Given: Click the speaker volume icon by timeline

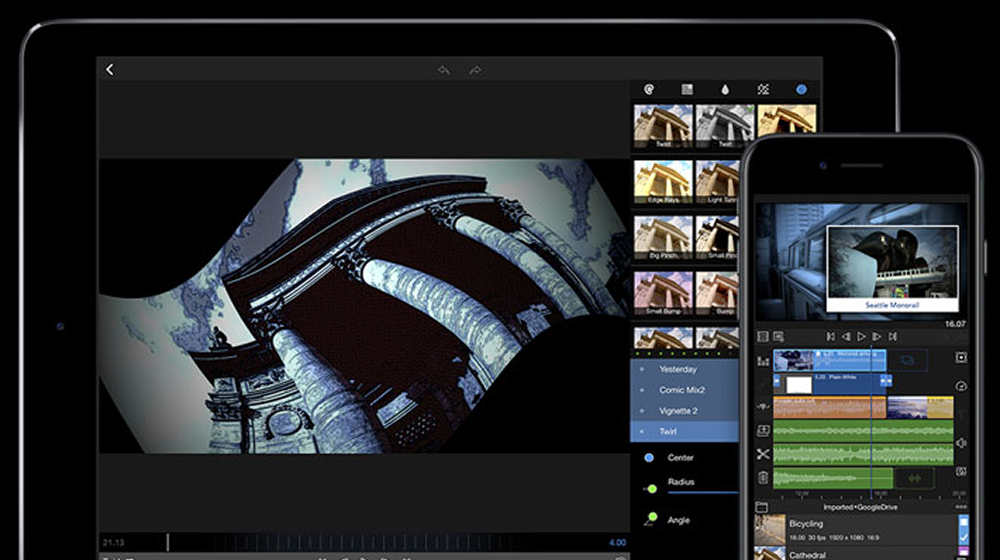Looking at the screenshot, I should tap(961, 443).
